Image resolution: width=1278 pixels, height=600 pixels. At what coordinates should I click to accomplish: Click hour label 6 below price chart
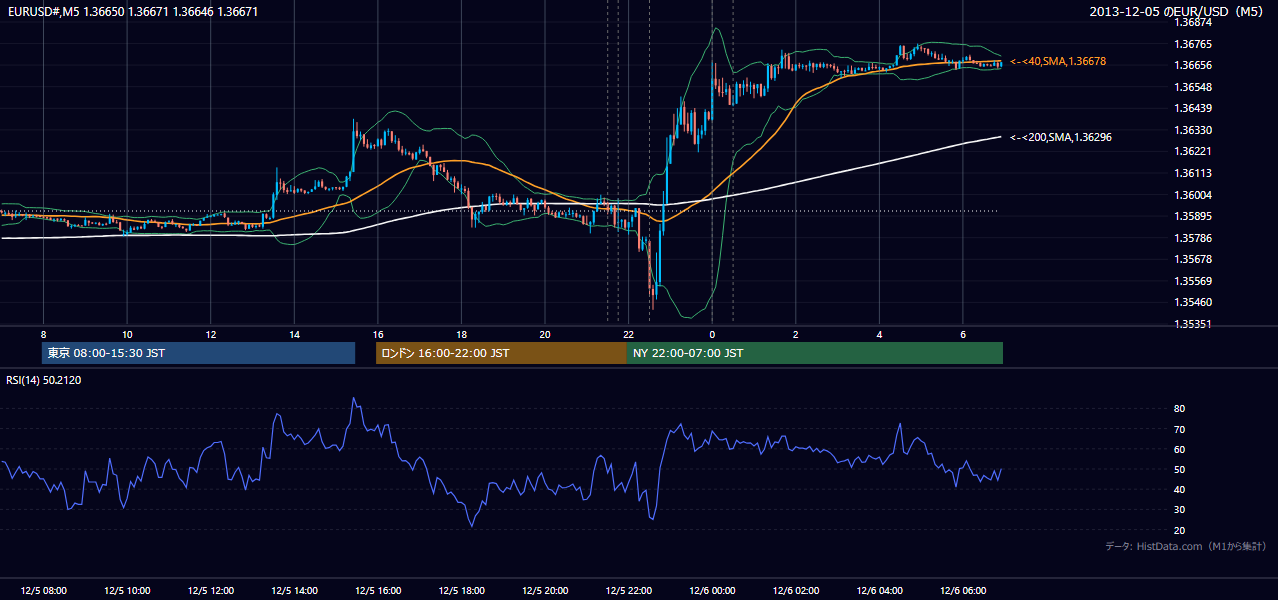click(x=962, y=334)
